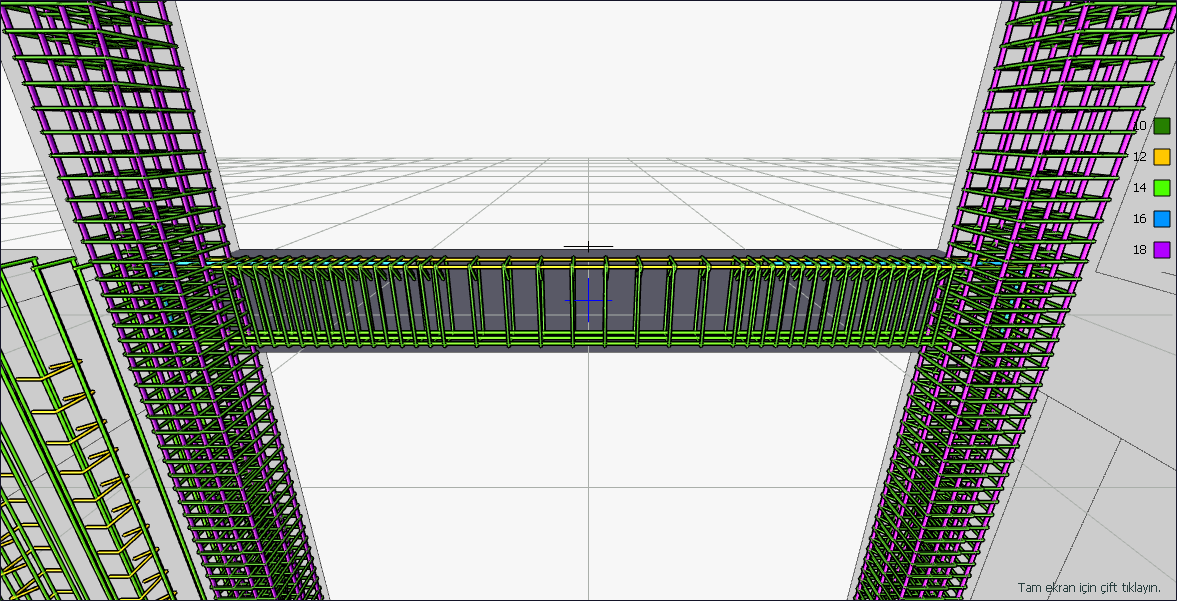Image resolution: width=1177 pixels, height=601 pixels.
Task: Click the orange swatch for diameter 12
Action: click(1162, 157)
